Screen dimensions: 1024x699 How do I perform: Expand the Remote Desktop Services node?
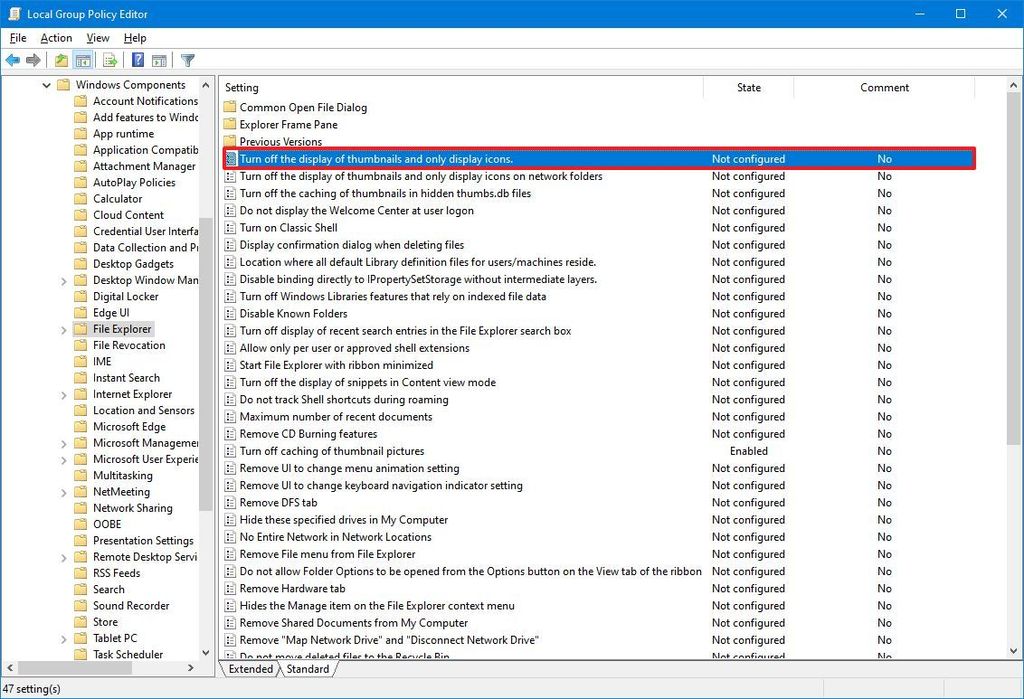(x=62, y=556)
